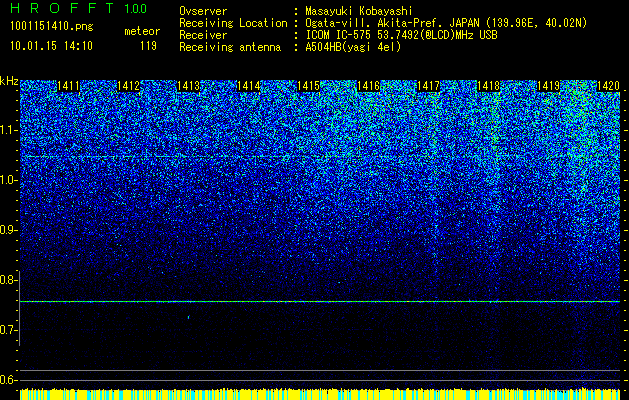Viewport: 629px width, 400px height.
Task: Click the 0.9 frequency axis label
Action: coord(9,230)
